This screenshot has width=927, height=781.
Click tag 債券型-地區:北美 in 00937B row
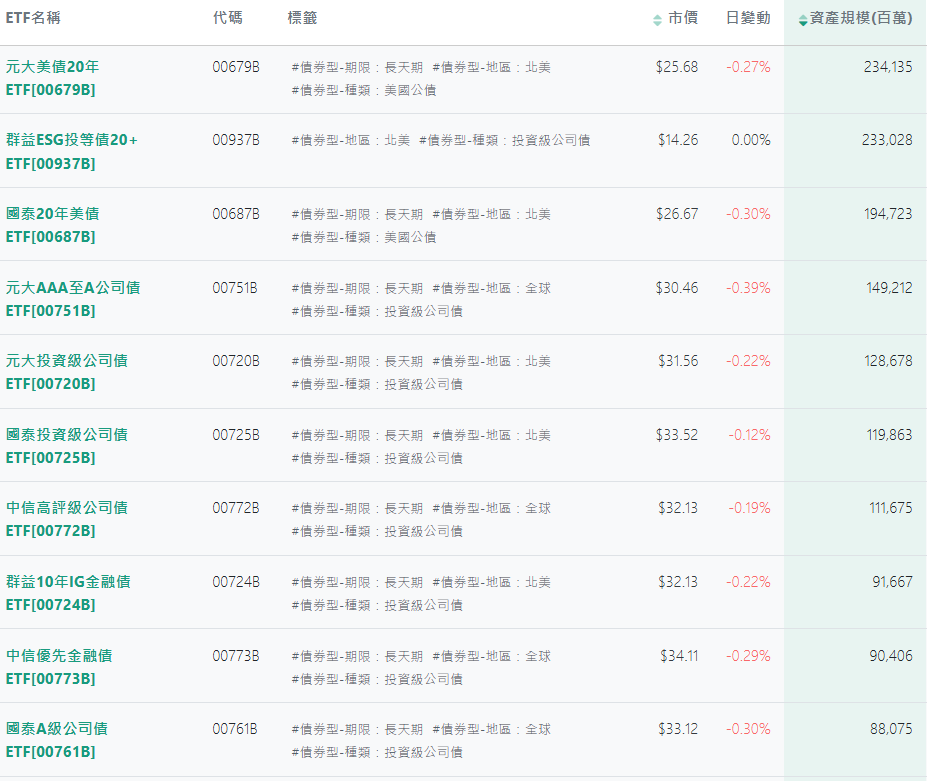pyautogui.click(x=351, y=141)
